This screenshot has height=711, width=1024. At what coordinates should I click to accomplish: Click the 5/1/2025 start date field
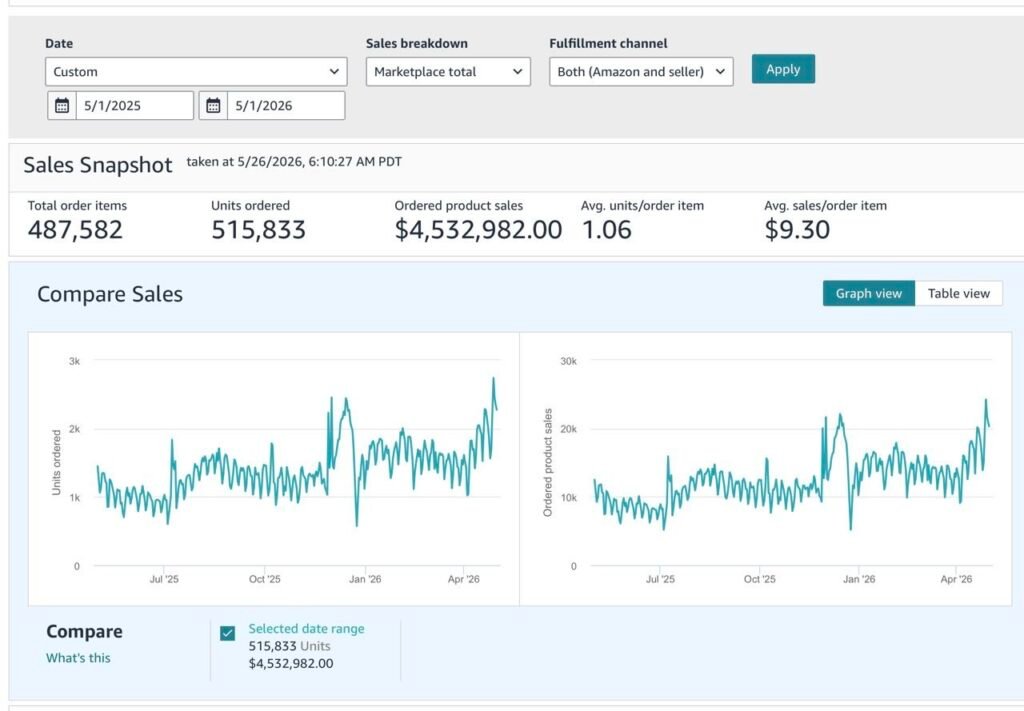[135, 106]
